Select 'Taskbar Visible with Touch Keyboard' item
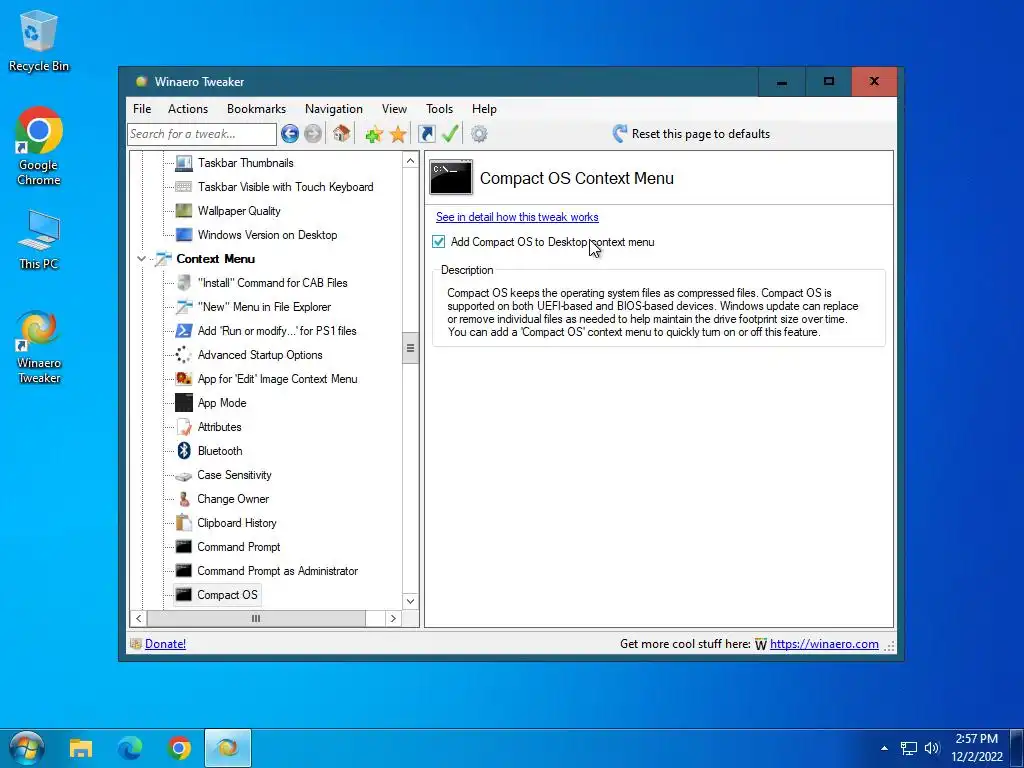Screen dimensions: 1024x768 pyautogui.click(x=285, y=187)
